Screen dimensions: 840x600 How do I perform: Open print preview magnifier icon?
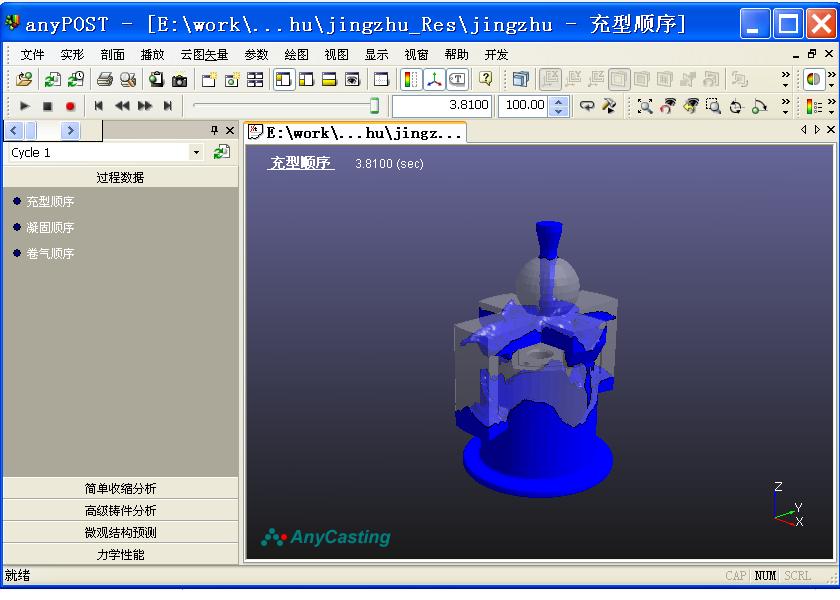tap(128, 80)
